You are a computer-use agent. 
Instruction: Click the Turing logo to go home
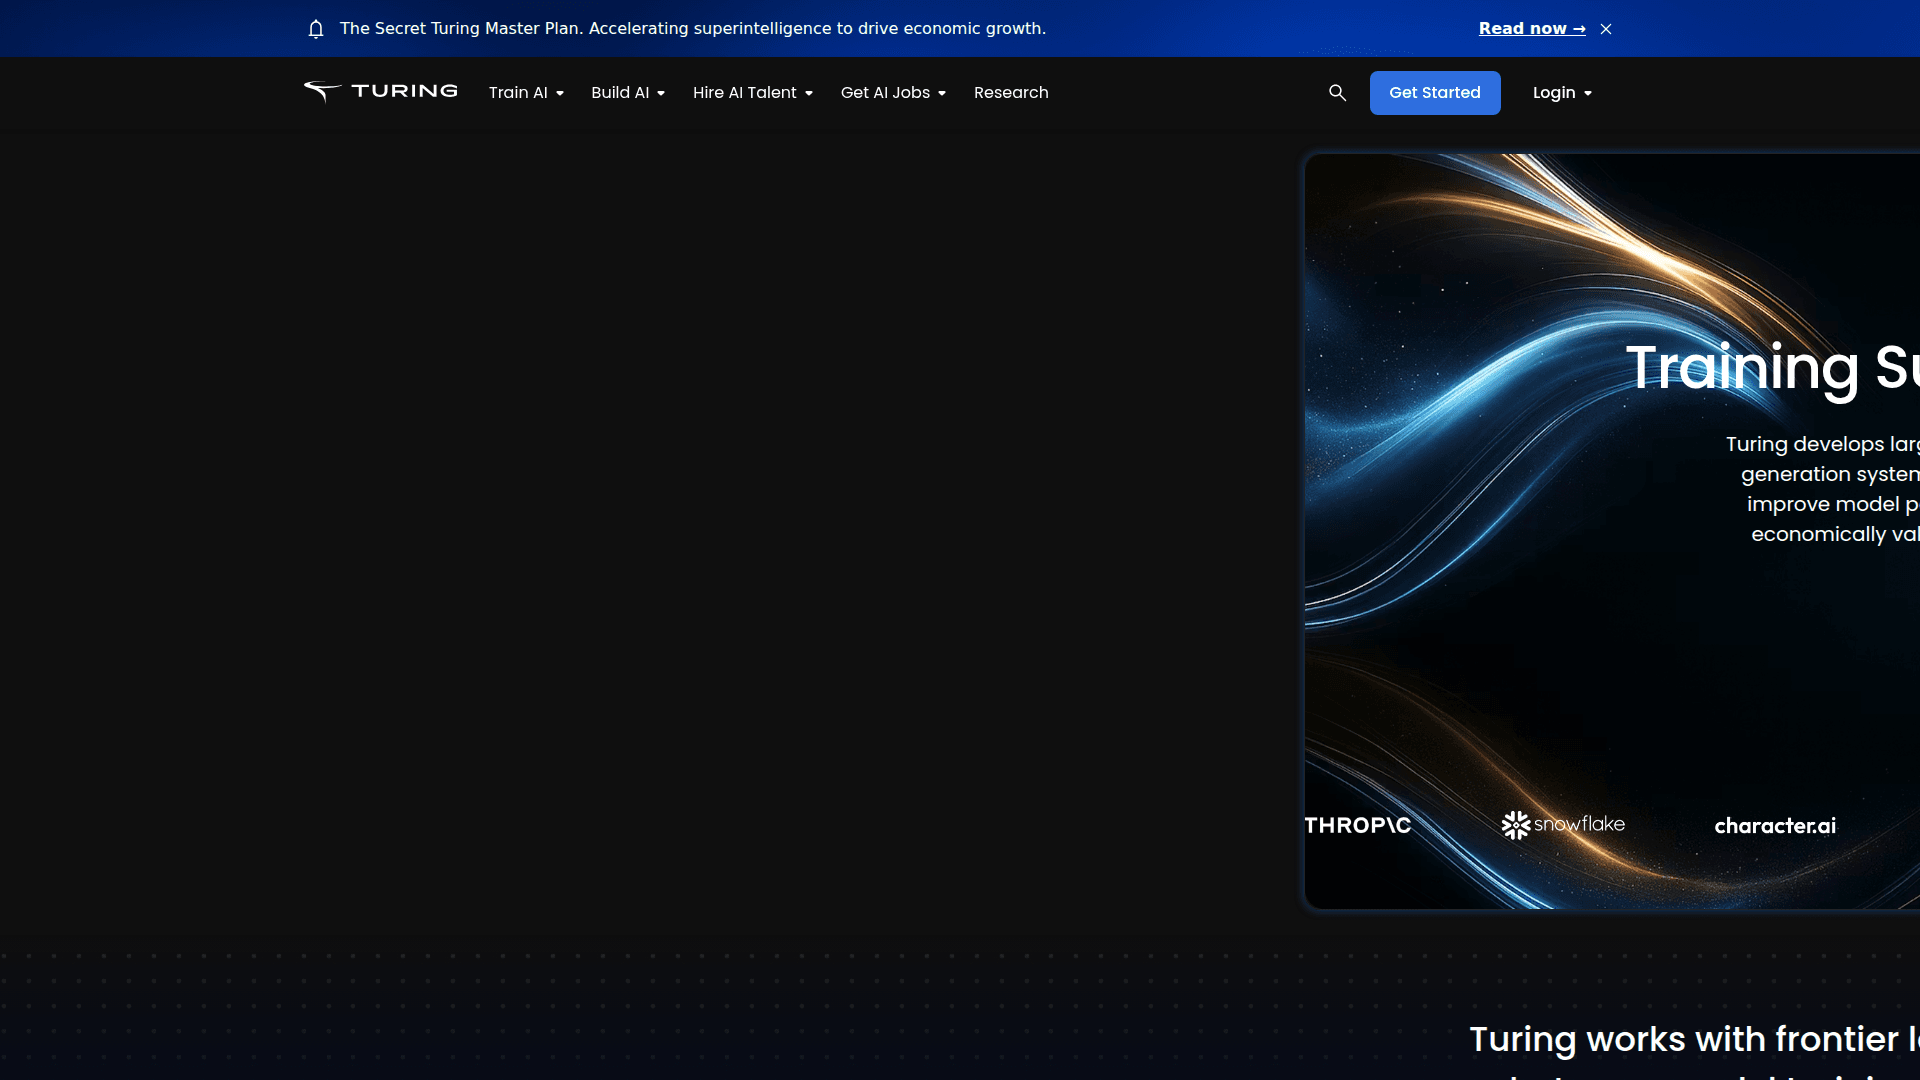coord(380,92)
